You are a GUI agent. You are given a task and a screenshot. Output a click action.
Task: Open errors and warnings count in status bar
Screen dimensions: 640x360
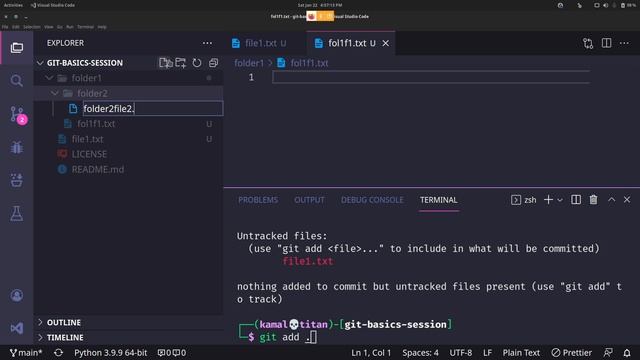[x=172, y=353]
